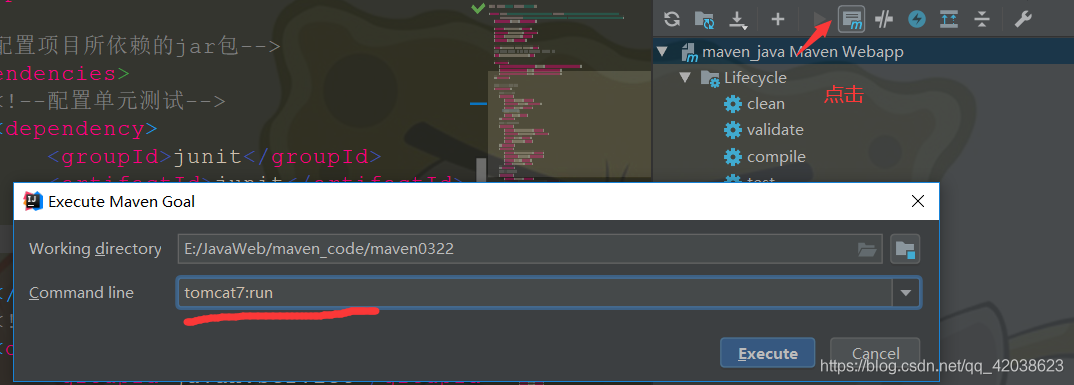Click the Command line input with tomcat7:run
This screenshot has height=385, width=1074.
pos(535,293)
